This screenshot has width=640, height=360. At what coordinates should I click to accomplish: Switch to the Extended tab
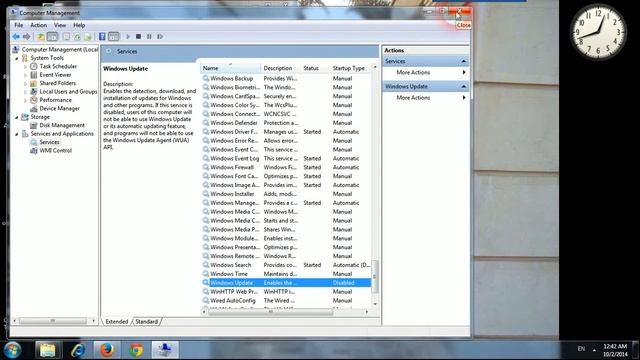(117, 322)
